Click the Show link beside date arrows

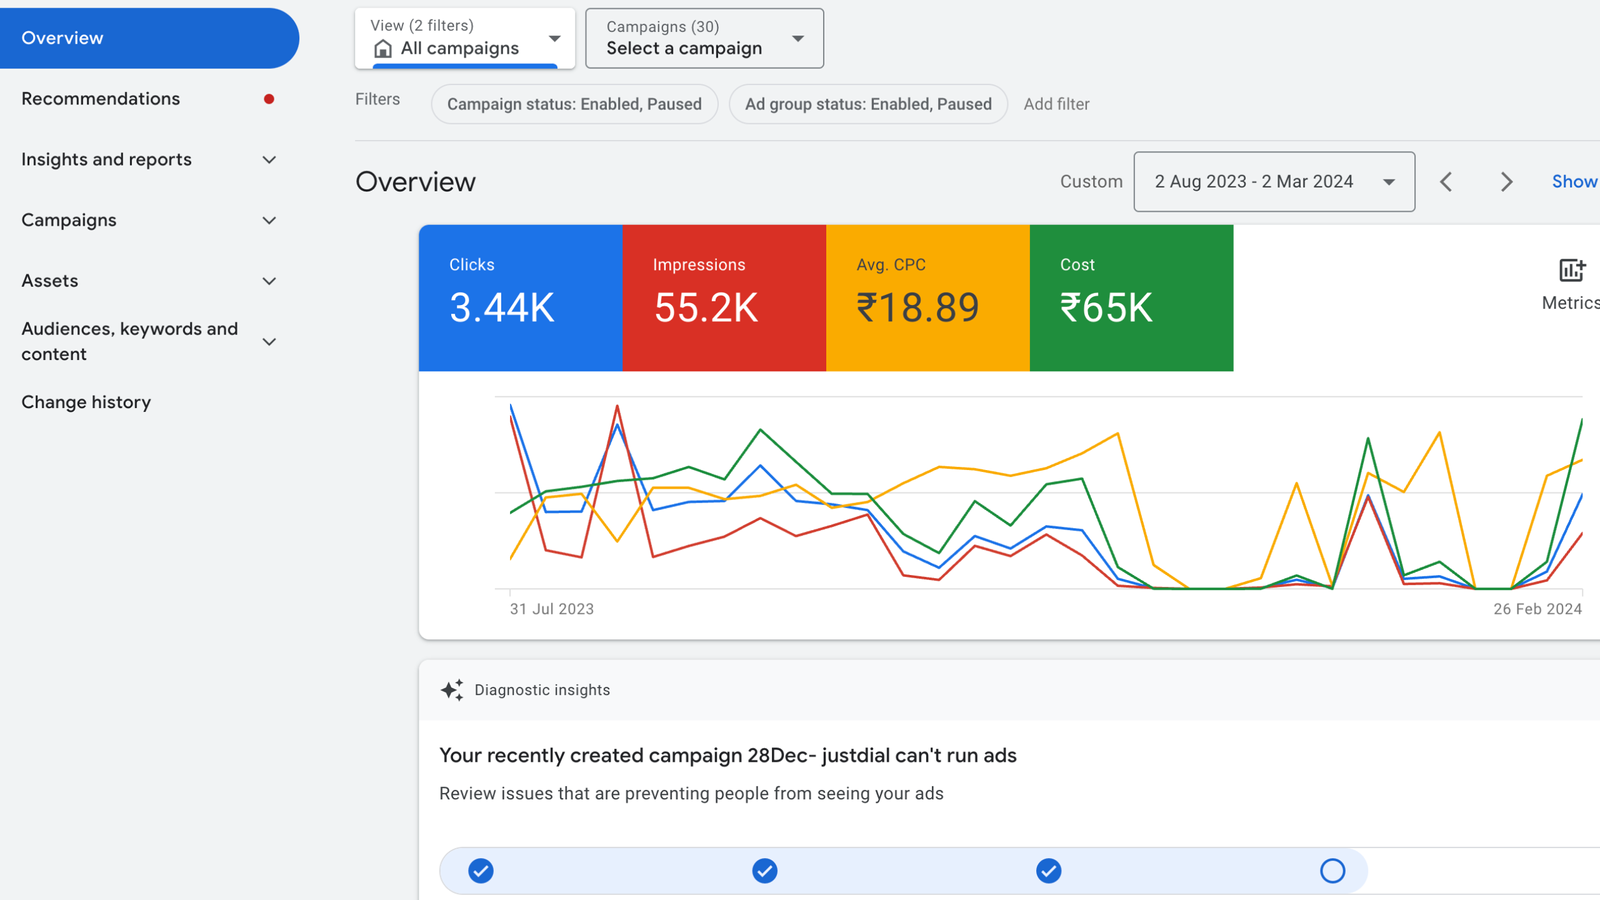coord(1574,182)
